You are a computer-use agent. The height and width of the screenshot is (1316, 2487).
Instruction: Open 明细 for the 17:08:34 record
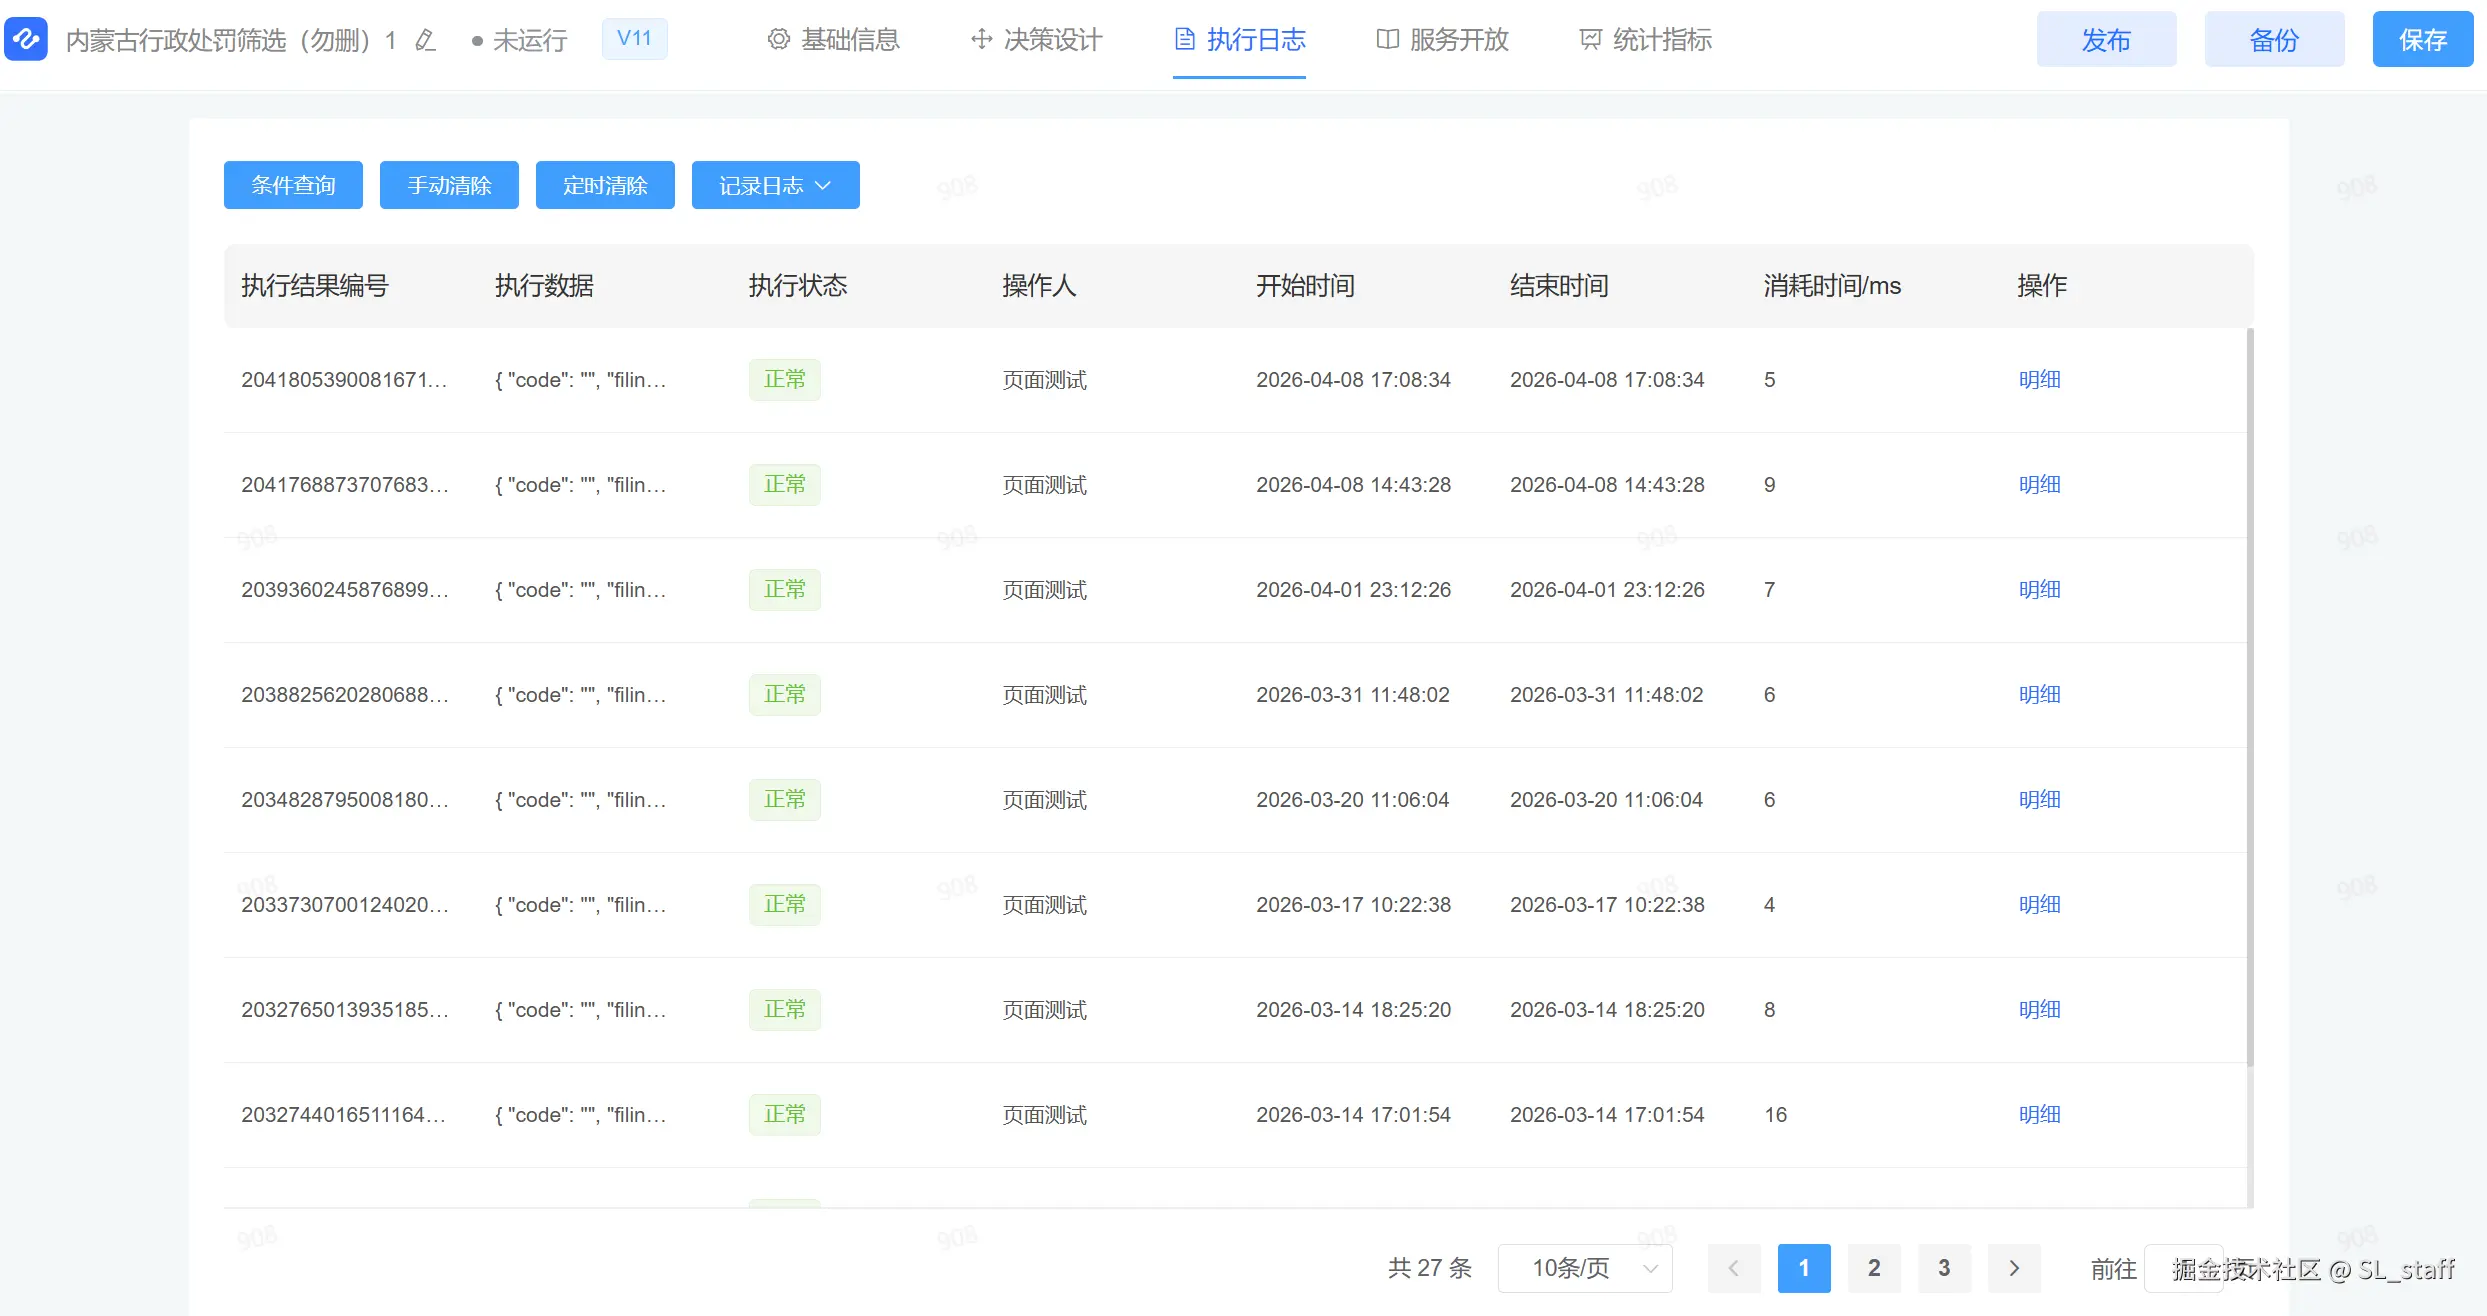pos(2039,380)
